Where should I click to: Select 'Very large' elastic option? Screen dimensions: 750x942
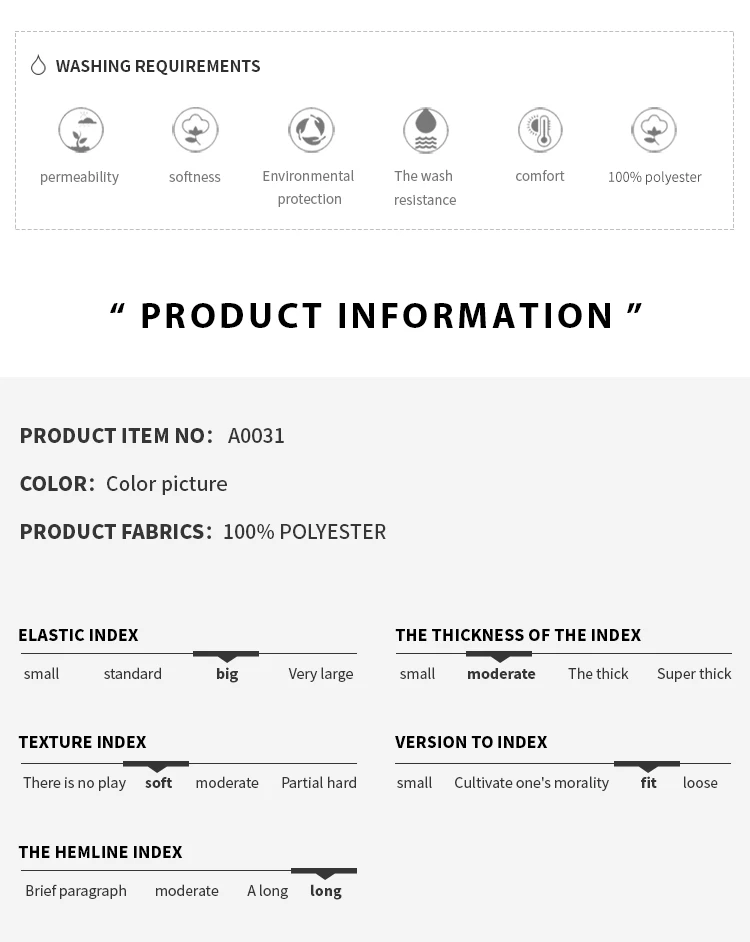pyautogui.click(x=321, y=674)
